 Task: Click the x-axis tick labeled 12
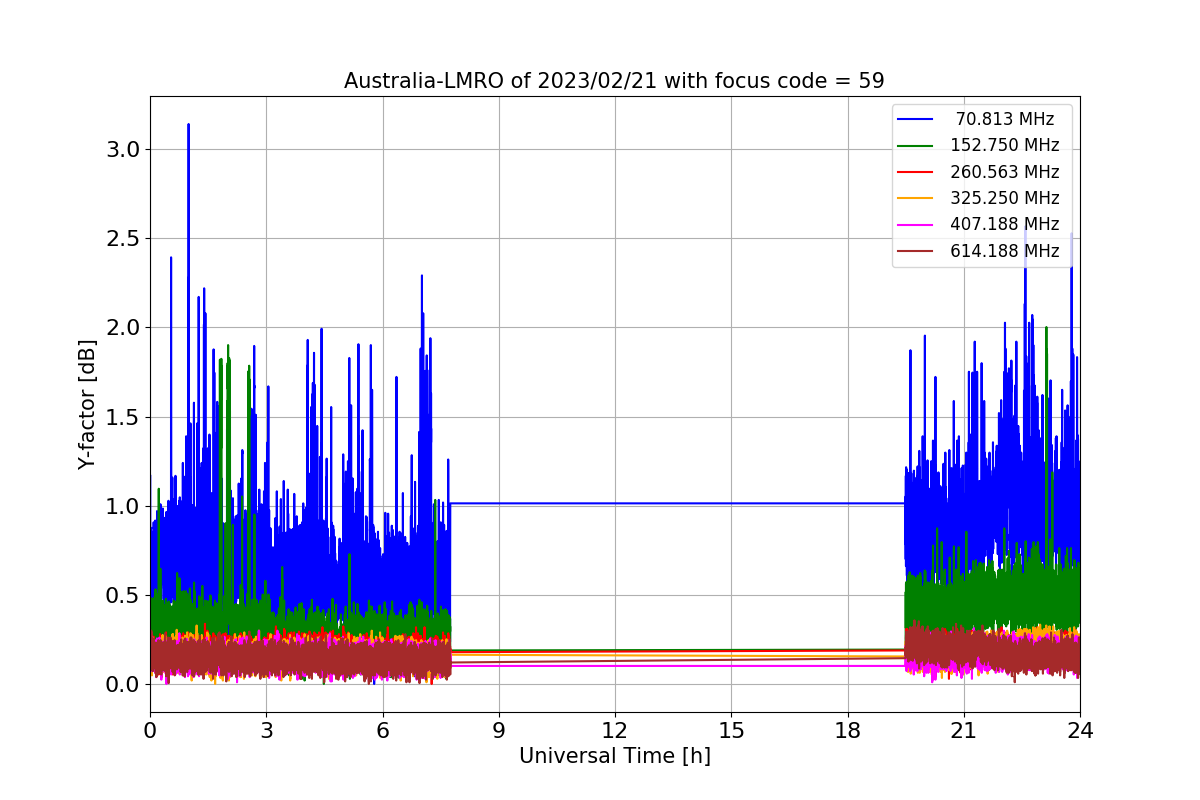pos(615,731)
